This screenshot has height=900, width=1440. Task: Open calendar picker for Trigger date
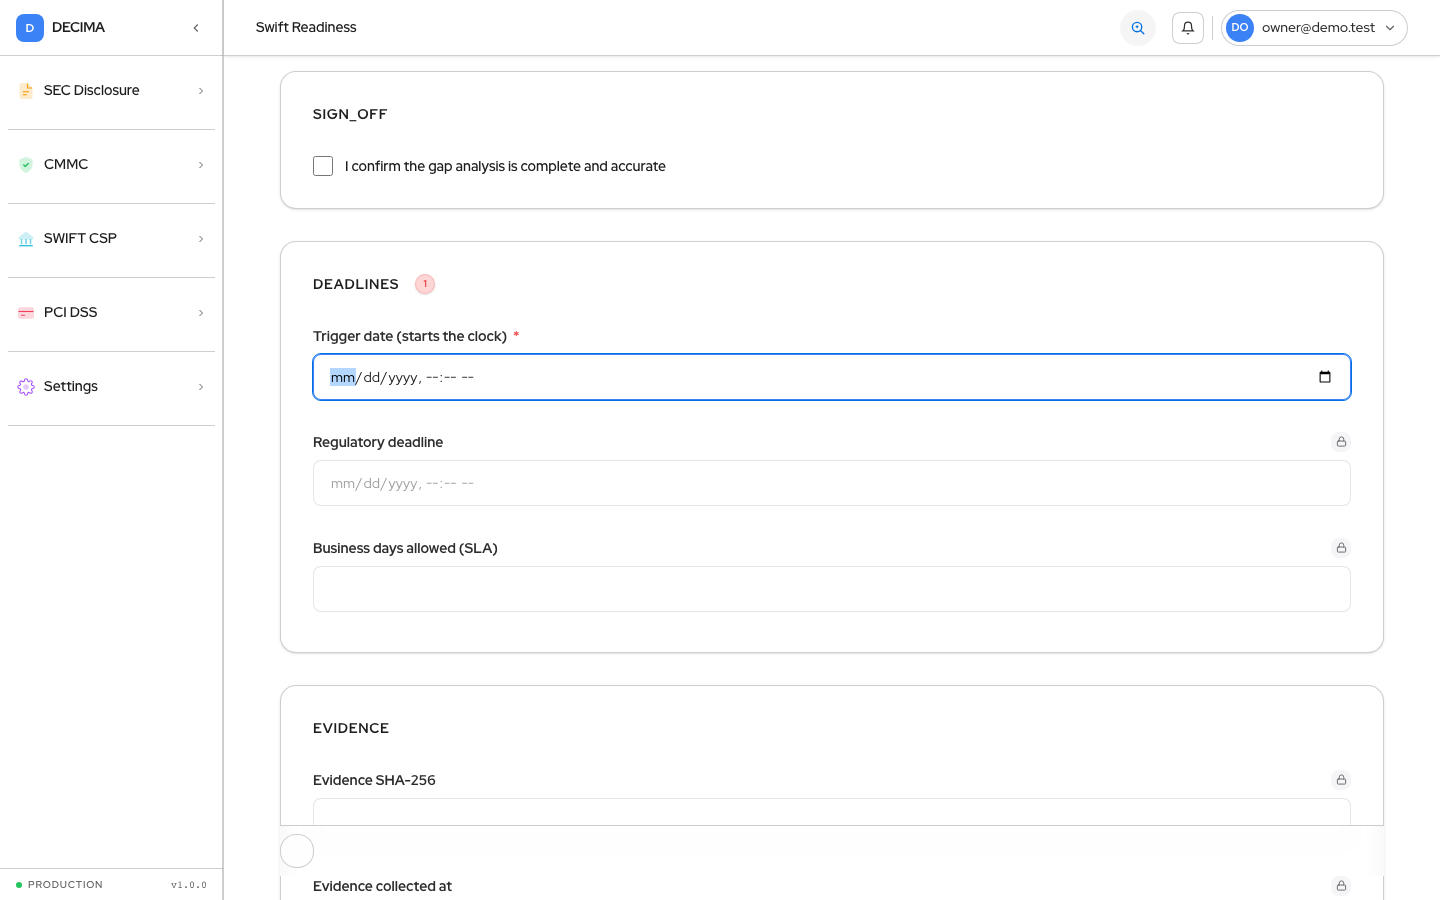tap(1325, 377)
